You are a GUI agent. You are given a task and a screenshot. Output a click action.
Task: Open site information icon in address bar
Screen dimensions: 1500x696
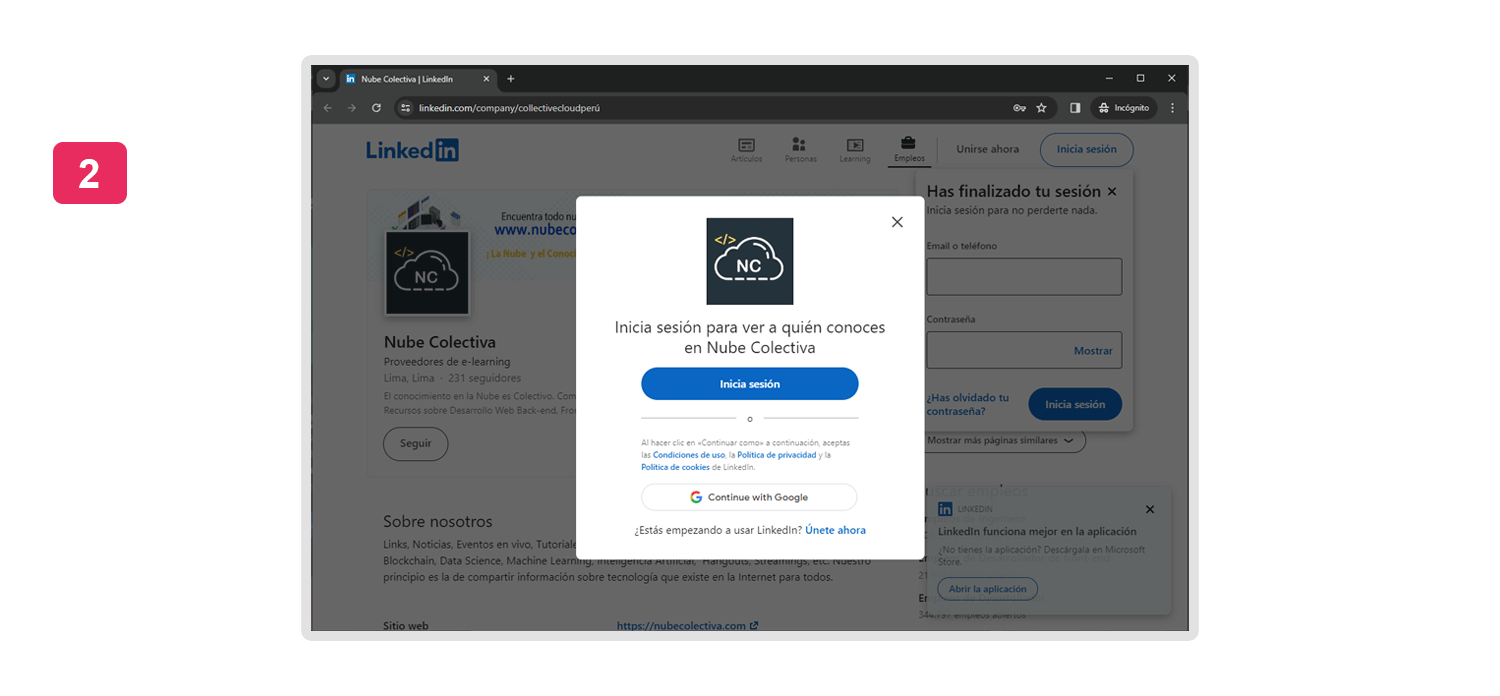click(405, 108)
